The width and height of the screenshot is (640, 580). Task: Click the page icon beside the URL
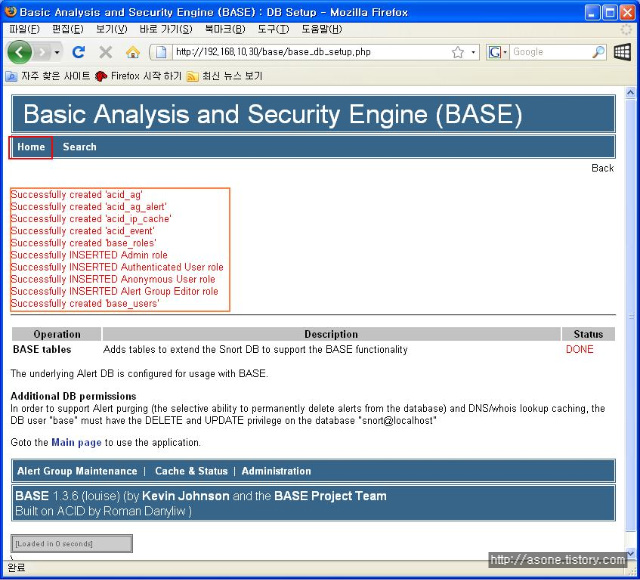click(161, 52)
